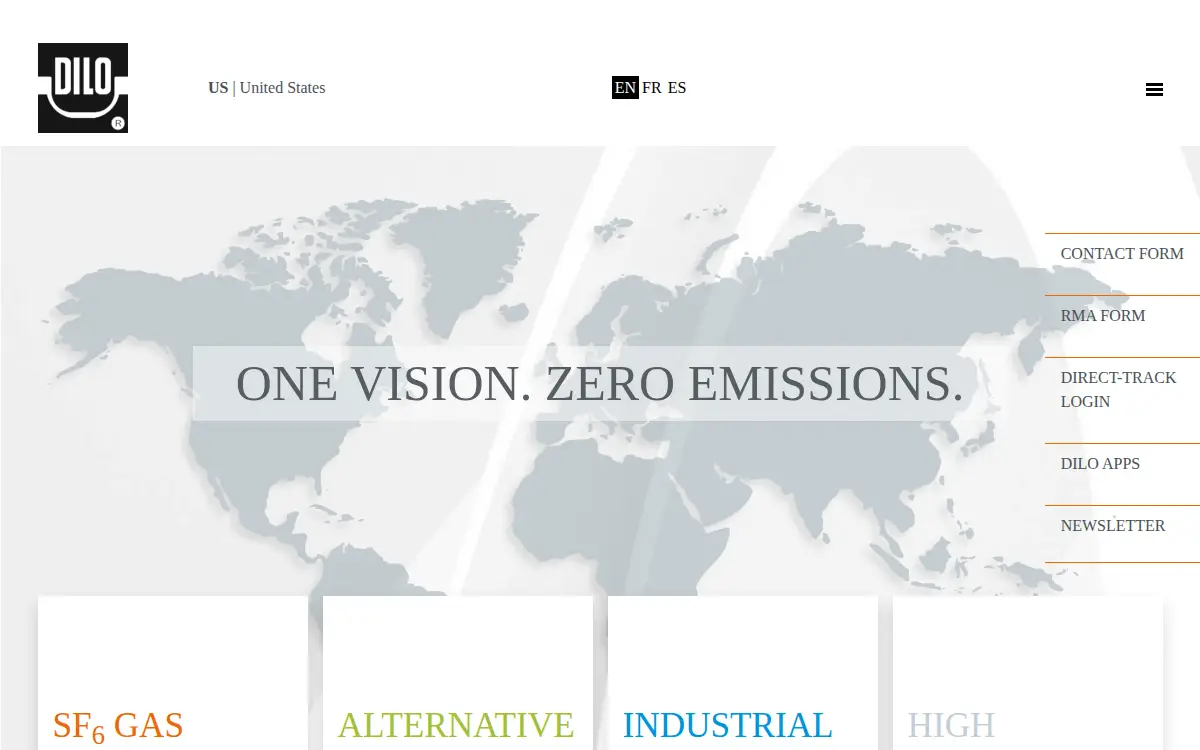Select the EN language option
Viewport: 1200px width, 750px height.
625,88
